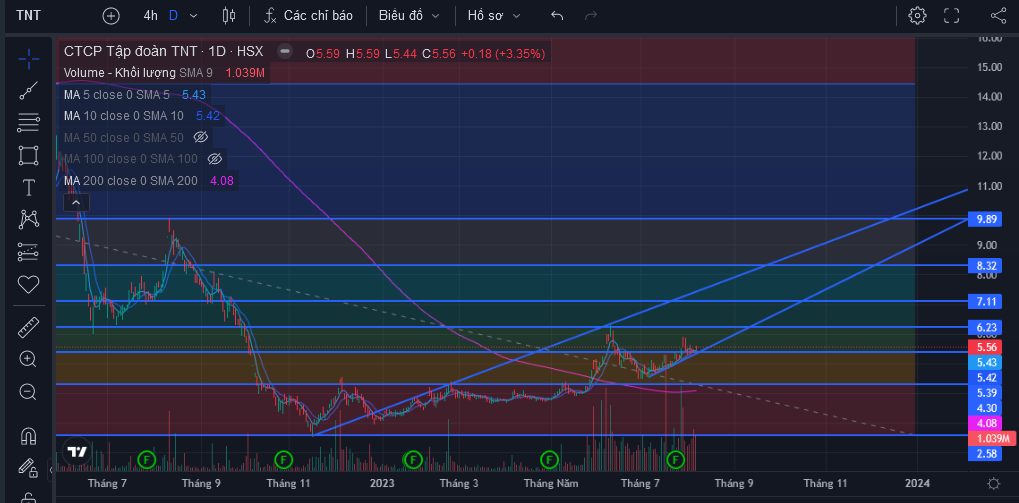This screenshot has height=503, width=1019.
Task: Open chart settings gear
Action: click(917, 16)
